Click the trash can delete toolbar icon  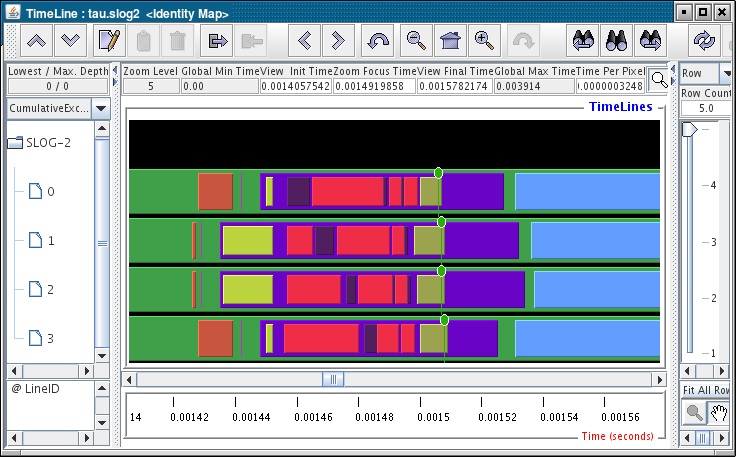pos(177,41)
